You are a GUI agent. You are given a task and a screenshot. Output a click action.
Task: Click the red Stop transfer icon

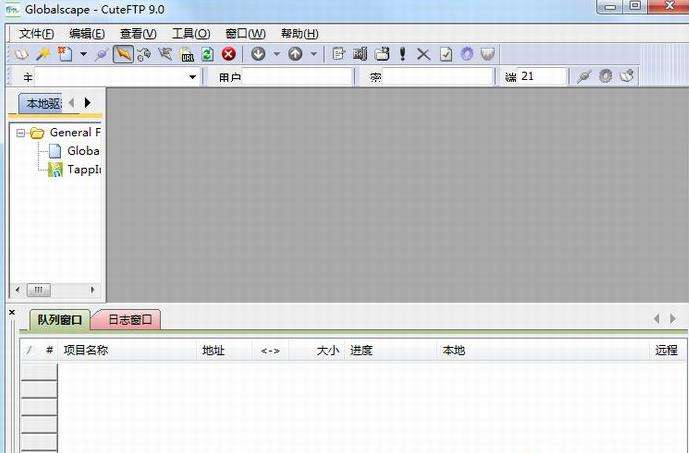pyautogui.click(x=228, y=54)
